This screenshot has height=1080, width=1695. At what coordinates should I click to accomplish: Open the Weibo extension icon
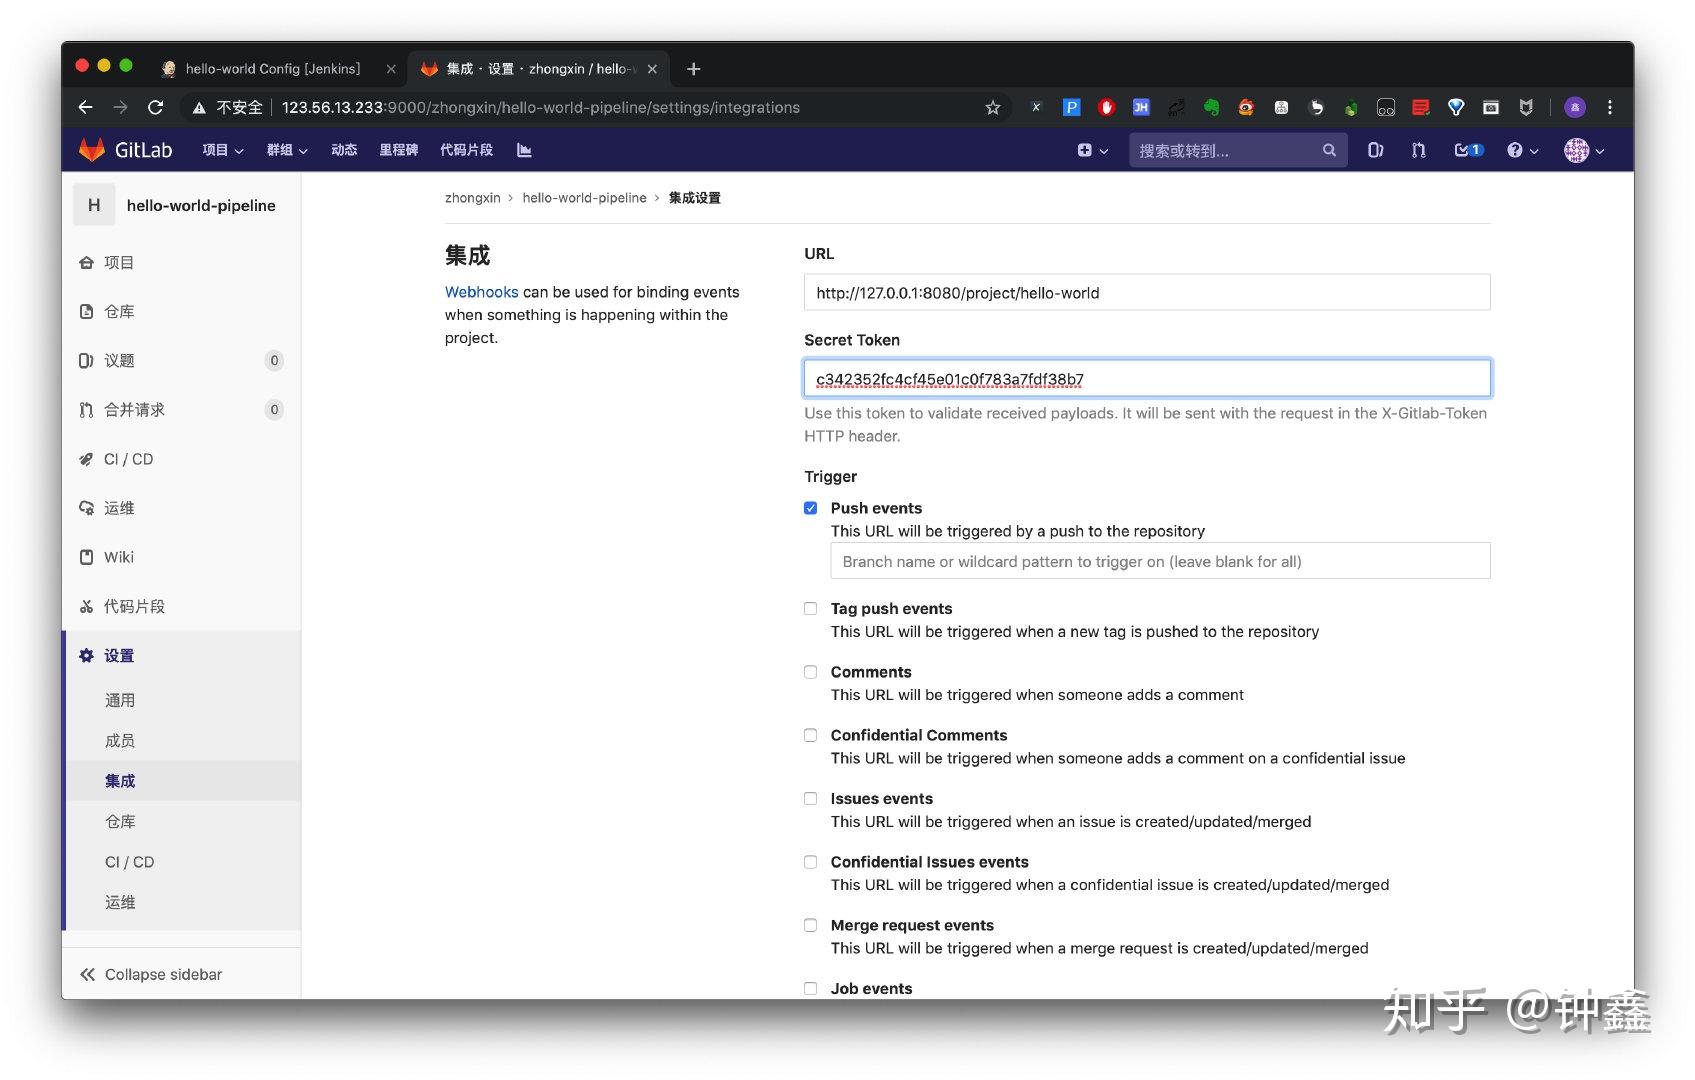click(1246, 108)
